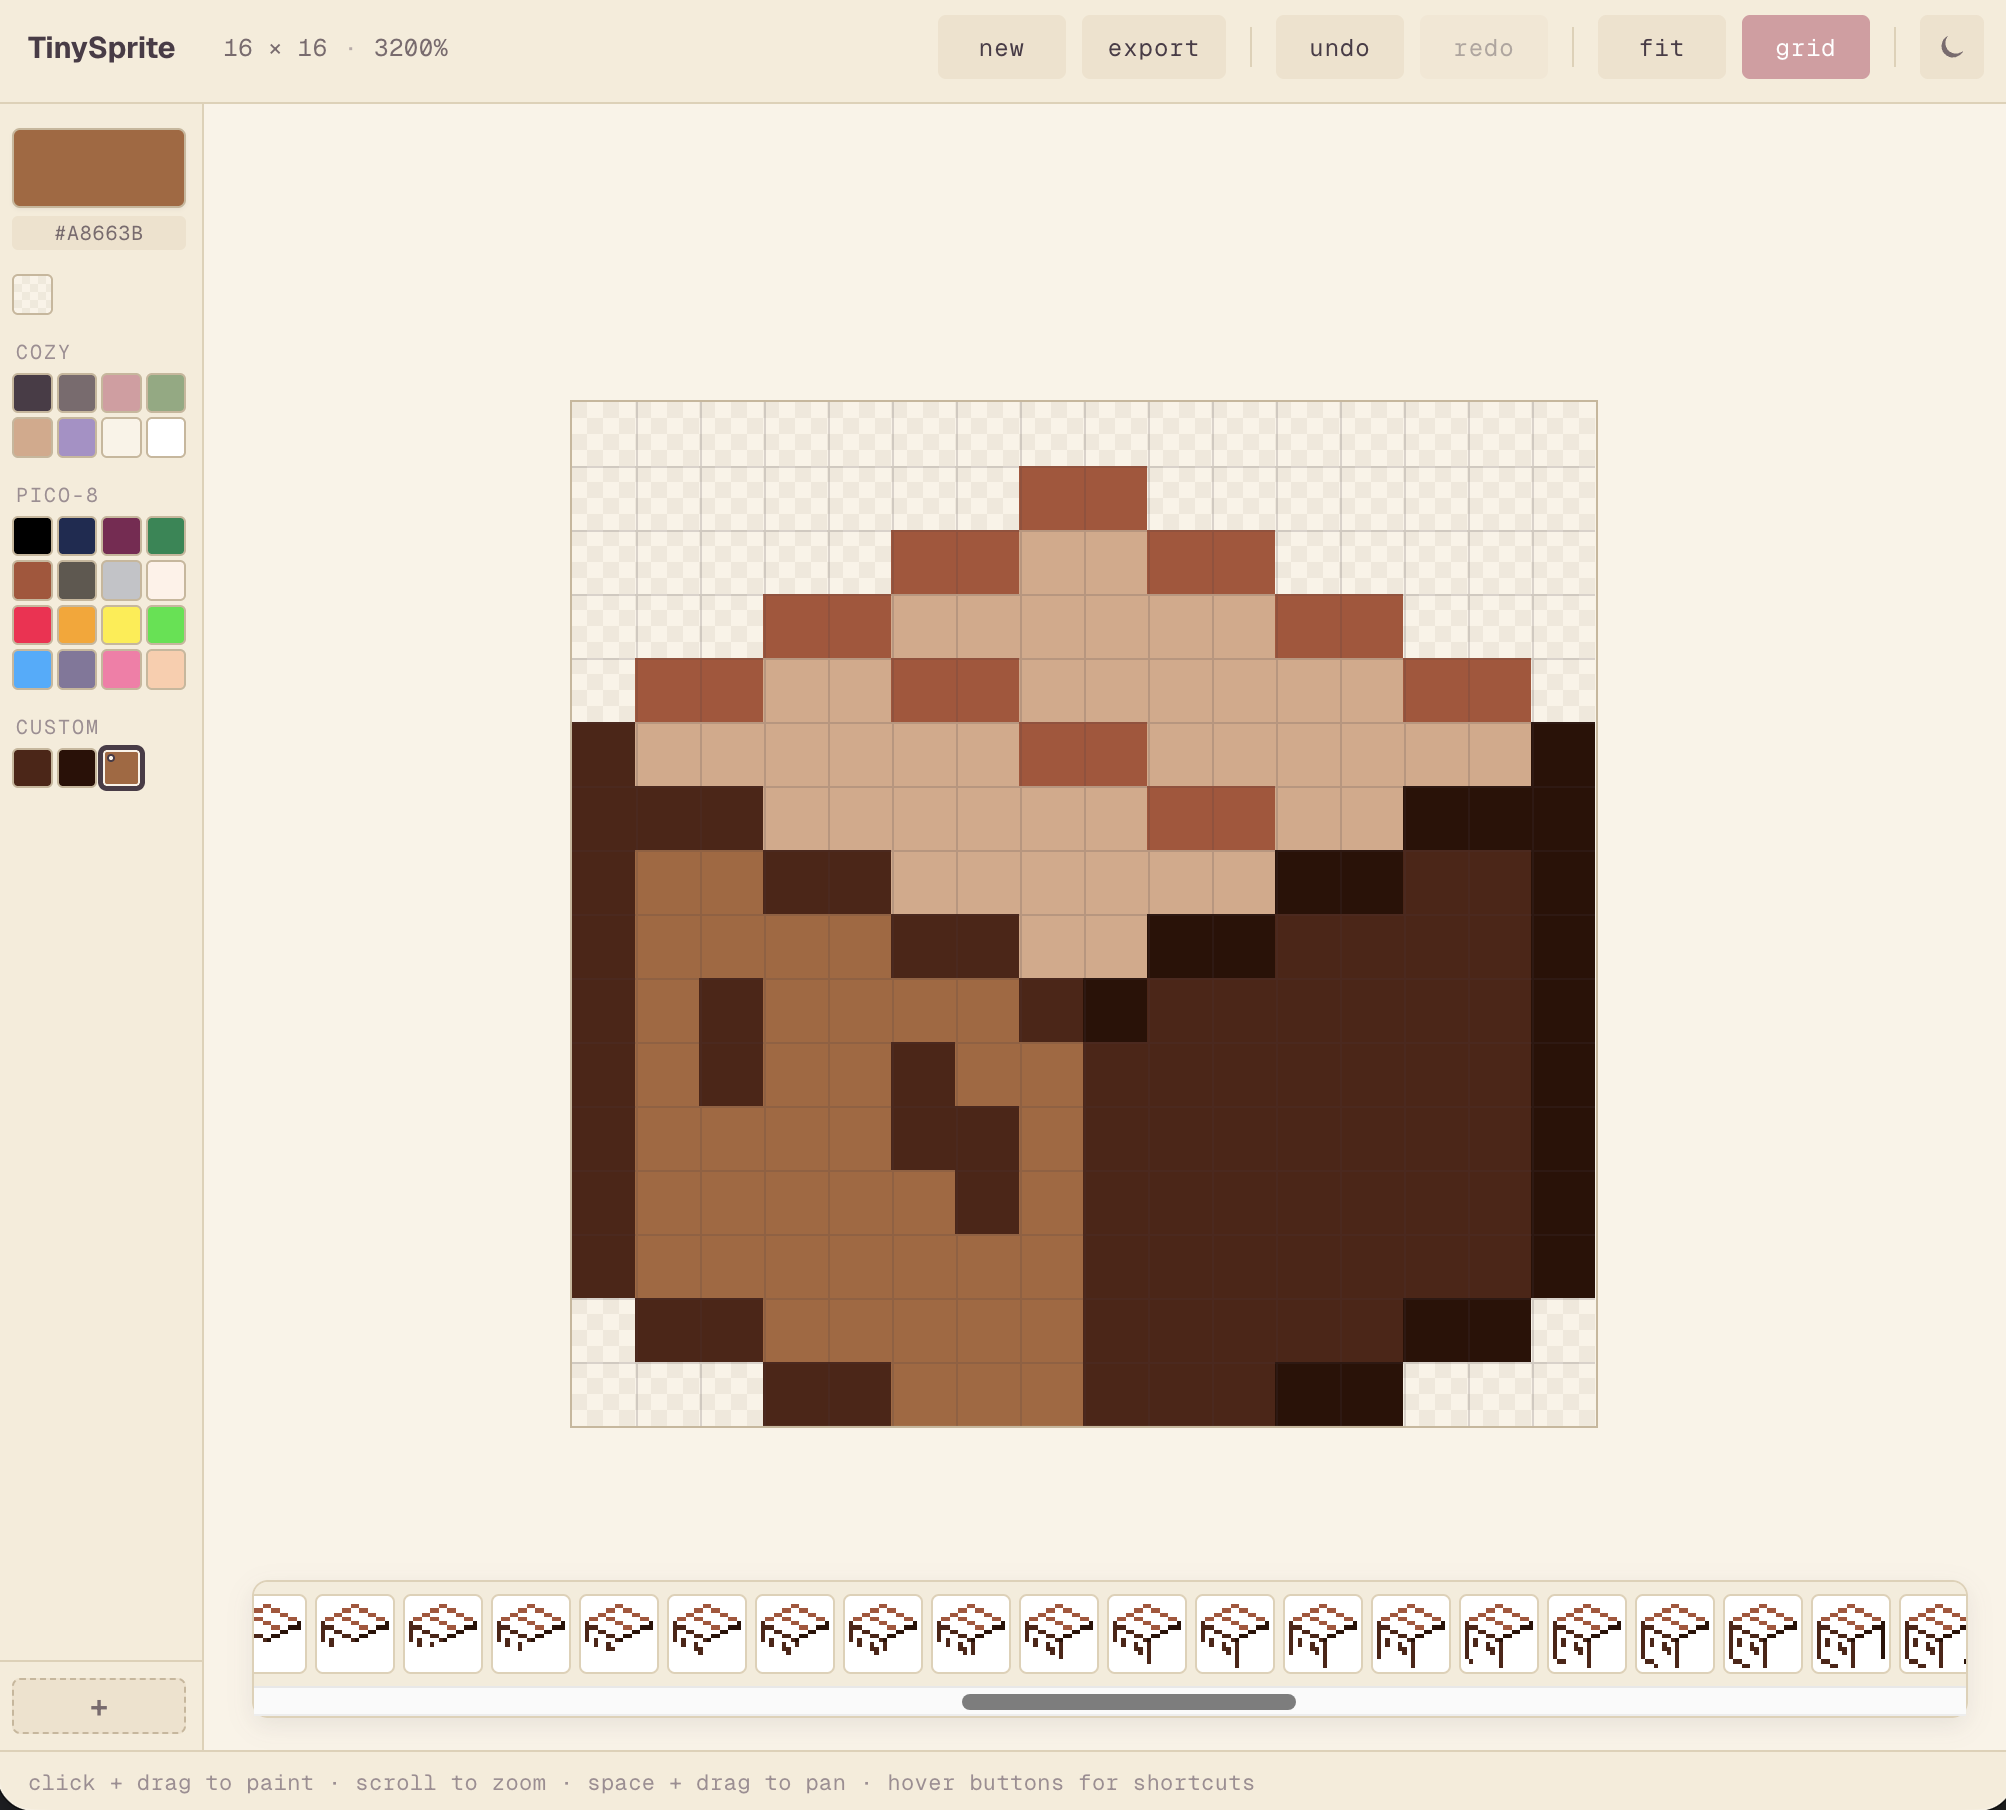Screen dimensions: 2006x1810
Task: Click the #A8663B hex color field
Action: click(x=99, y=233)
